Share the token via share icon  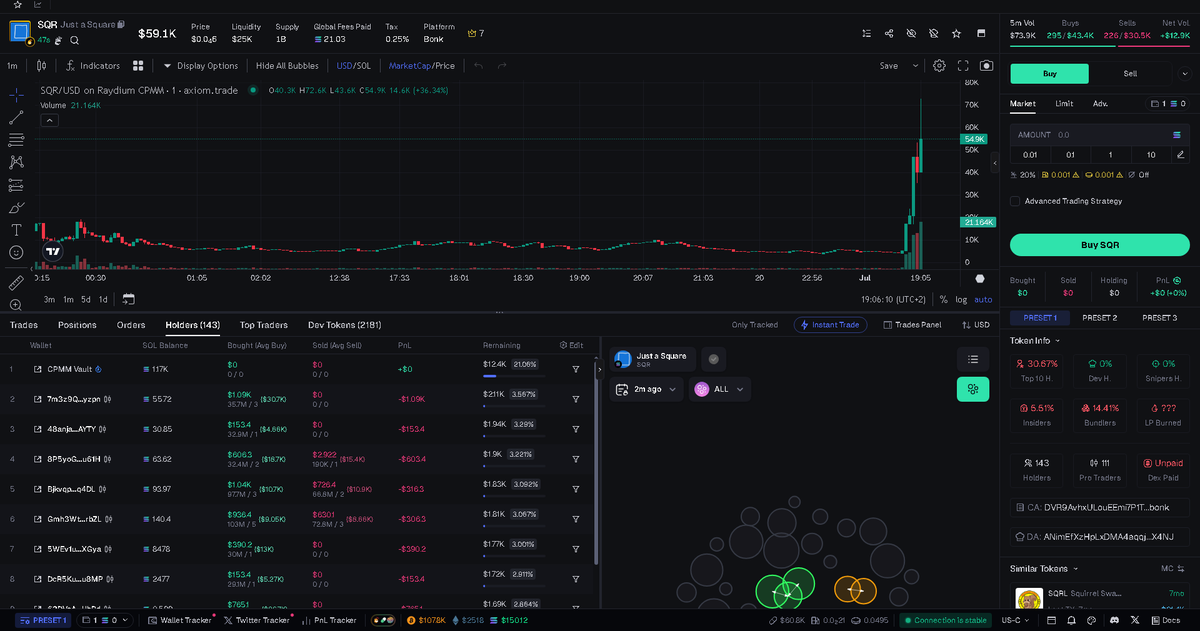coord(890,33)
